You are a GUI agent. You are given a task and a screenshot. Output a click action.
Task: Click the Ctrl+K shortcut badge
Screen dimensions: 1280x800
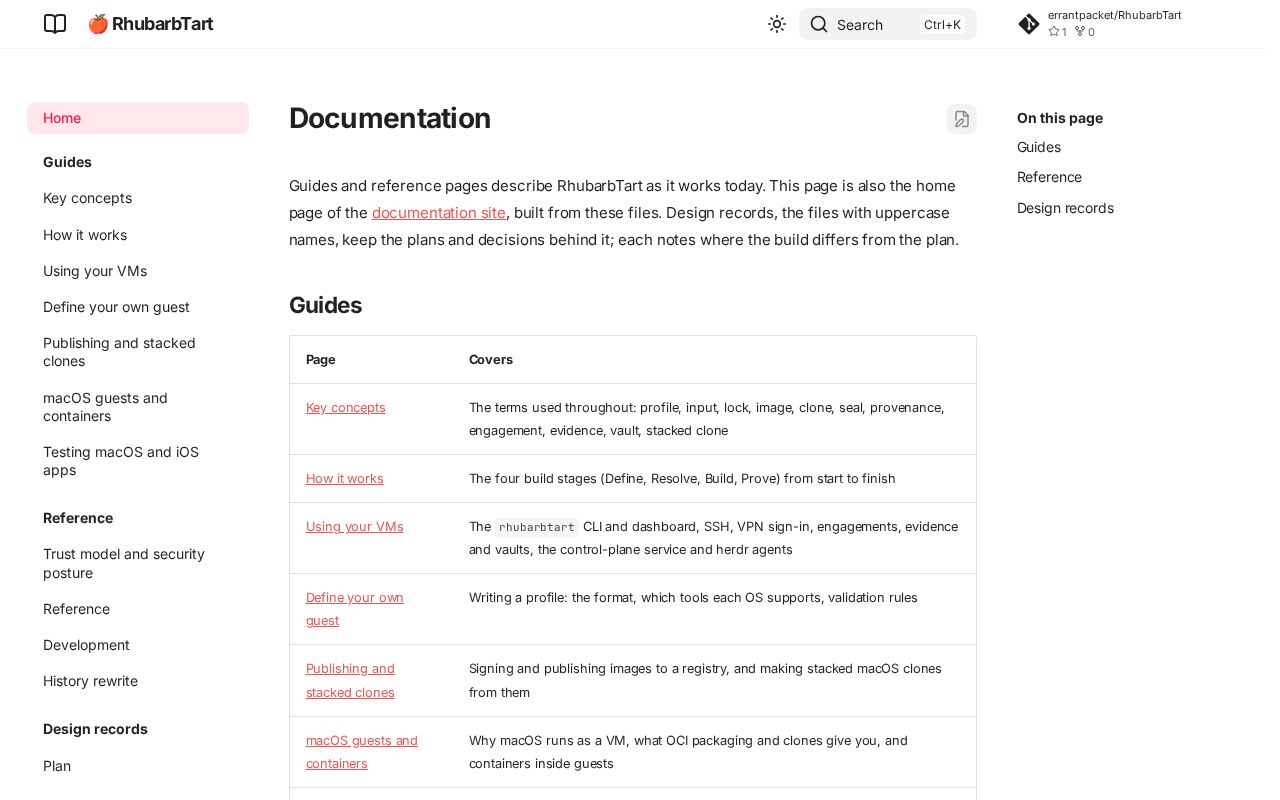coord(942,25)
